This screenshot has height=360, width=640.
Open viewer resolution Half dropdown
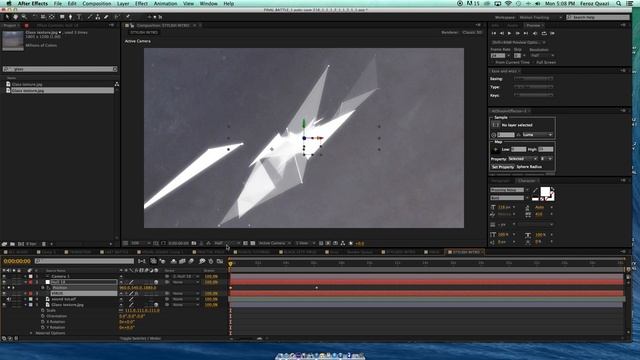(x=227, y=243)
